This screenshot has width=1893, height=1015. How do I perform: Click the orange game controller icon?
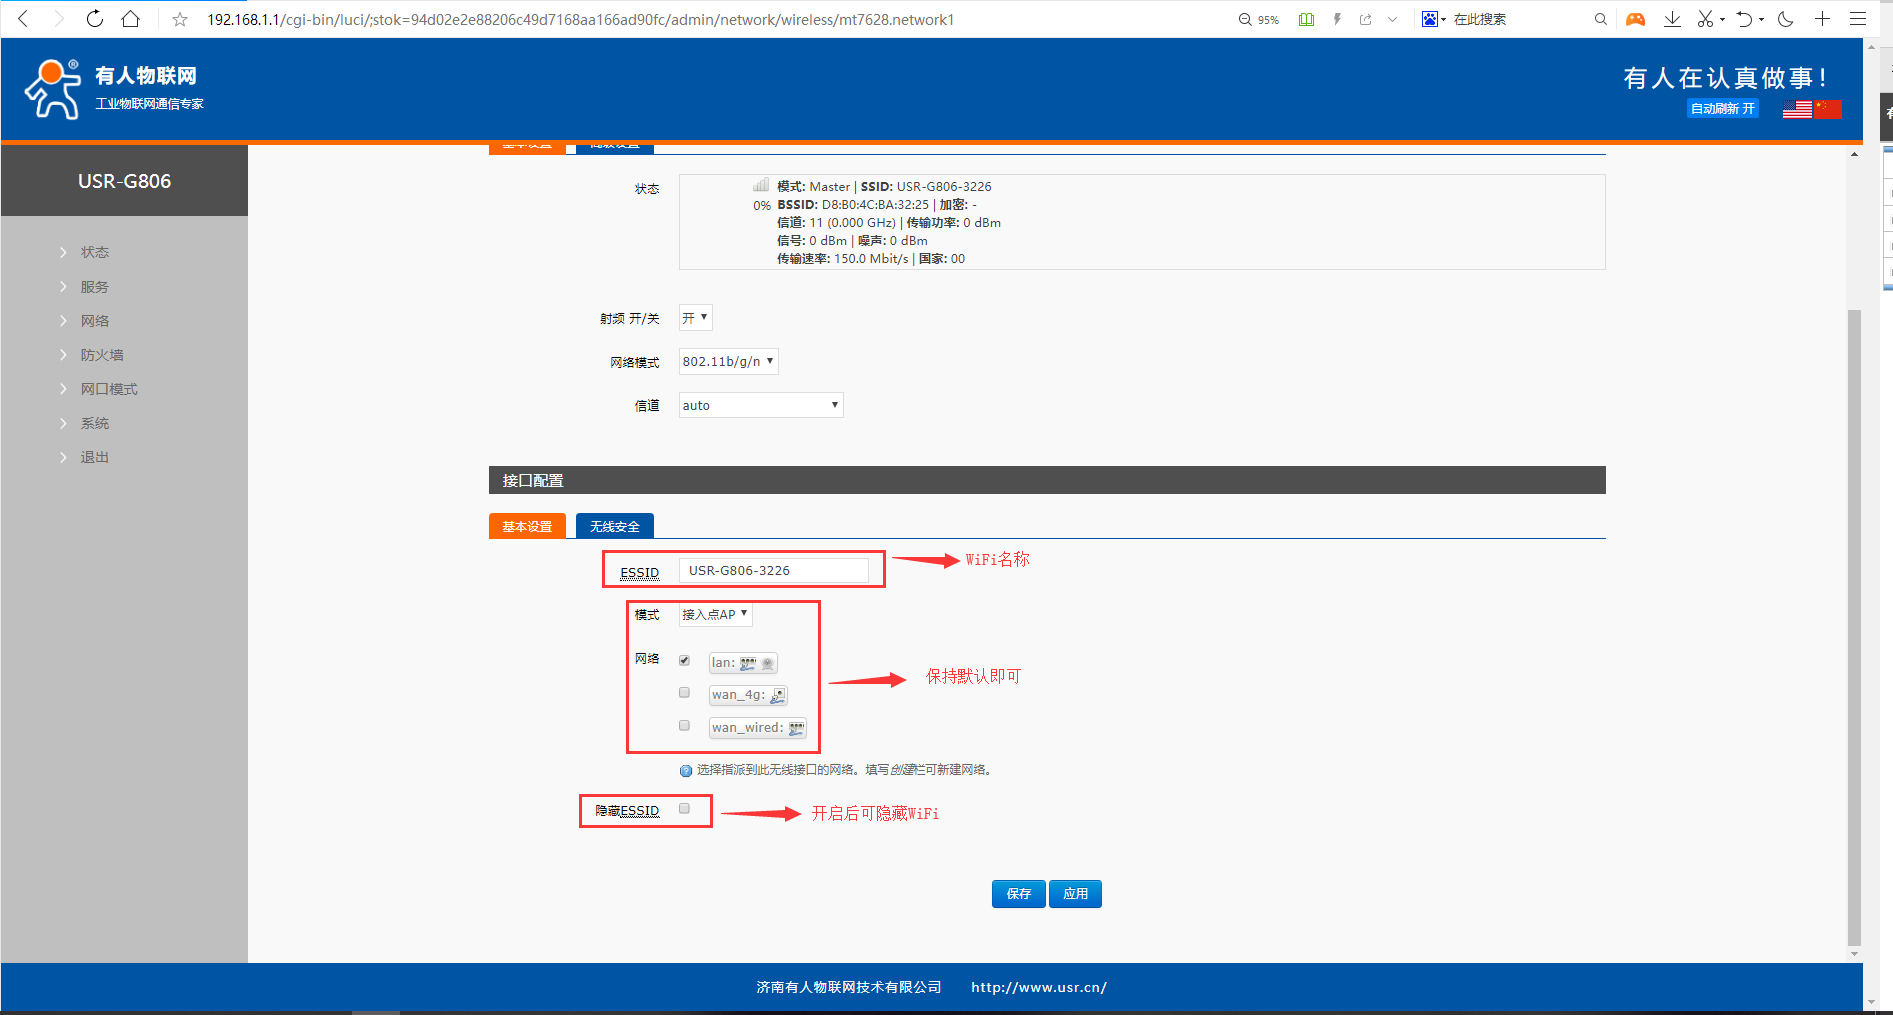(1635, 19)
